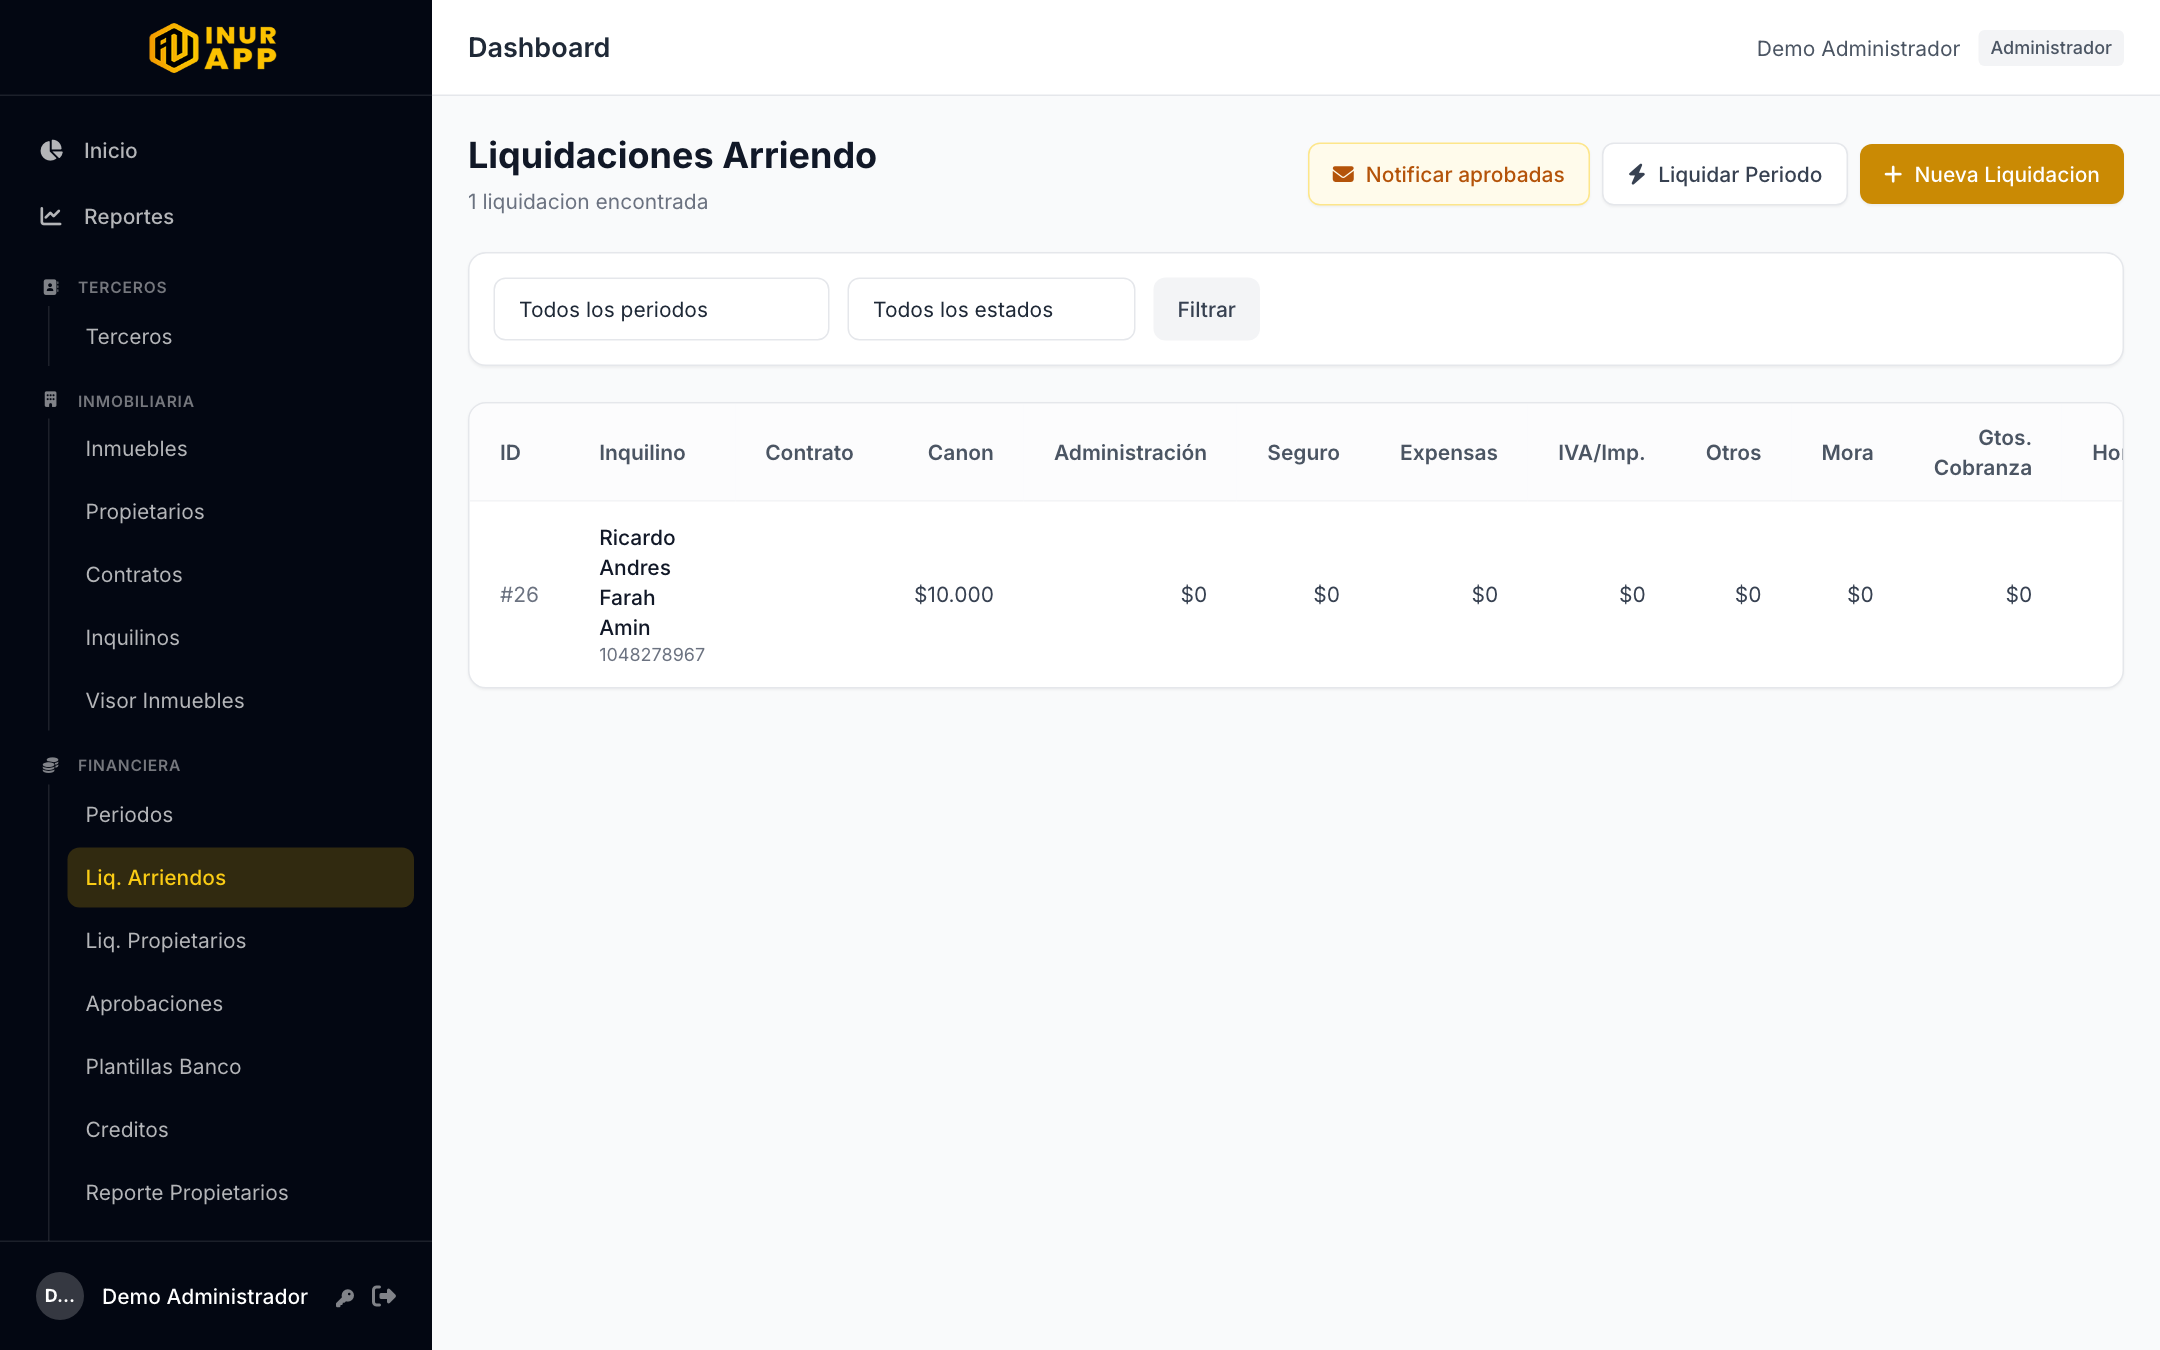Click the Nueva Liquidacion button
This screenshot has height=1350, width=2160.
1991,174
